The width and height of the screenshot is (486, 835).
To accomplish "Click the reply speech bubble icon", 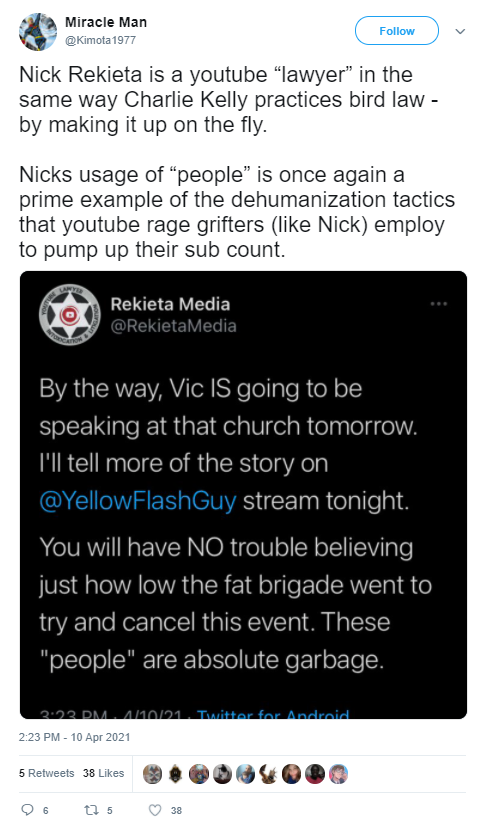I will point(27,810).
